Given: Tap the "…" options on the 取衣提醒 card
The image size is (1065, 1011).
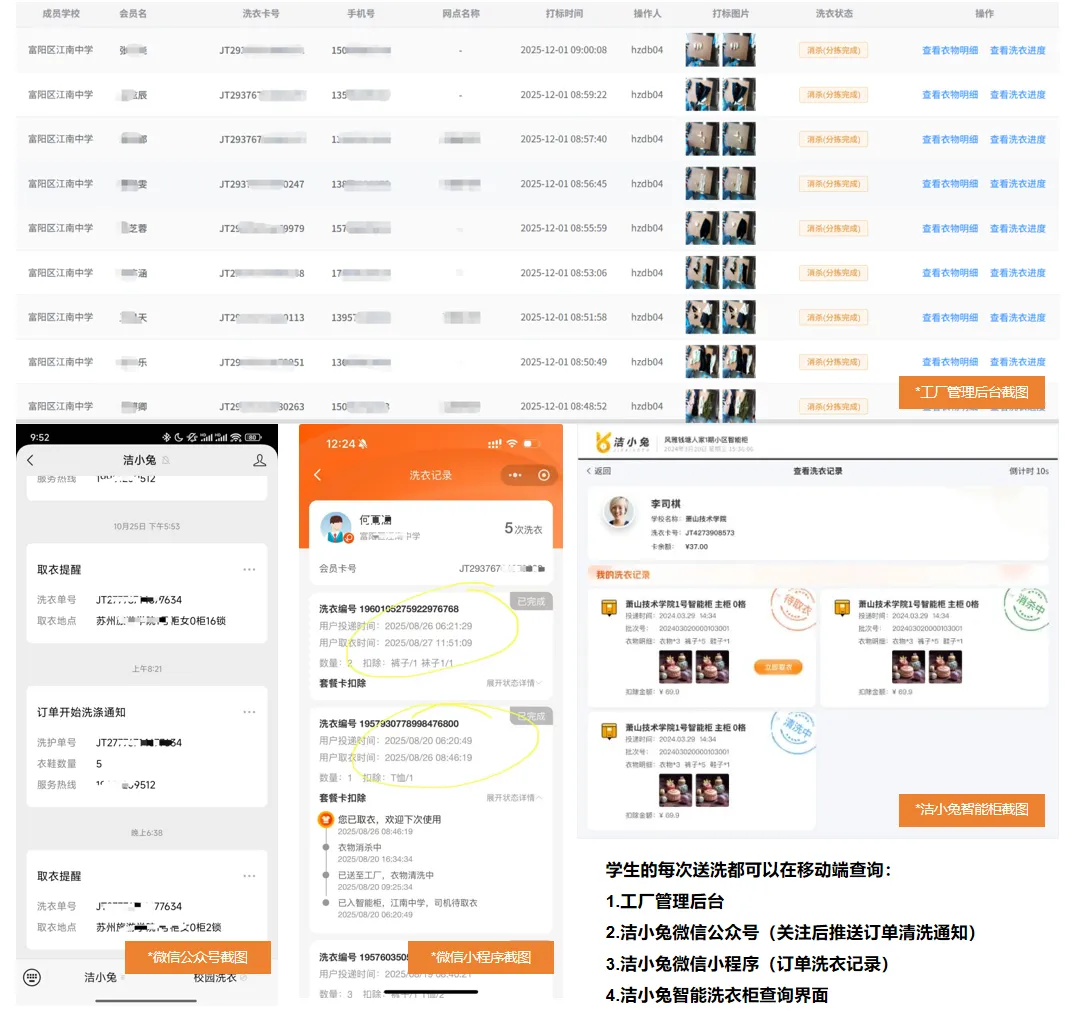Looking at the screenshot, I should tap(250, 568).
